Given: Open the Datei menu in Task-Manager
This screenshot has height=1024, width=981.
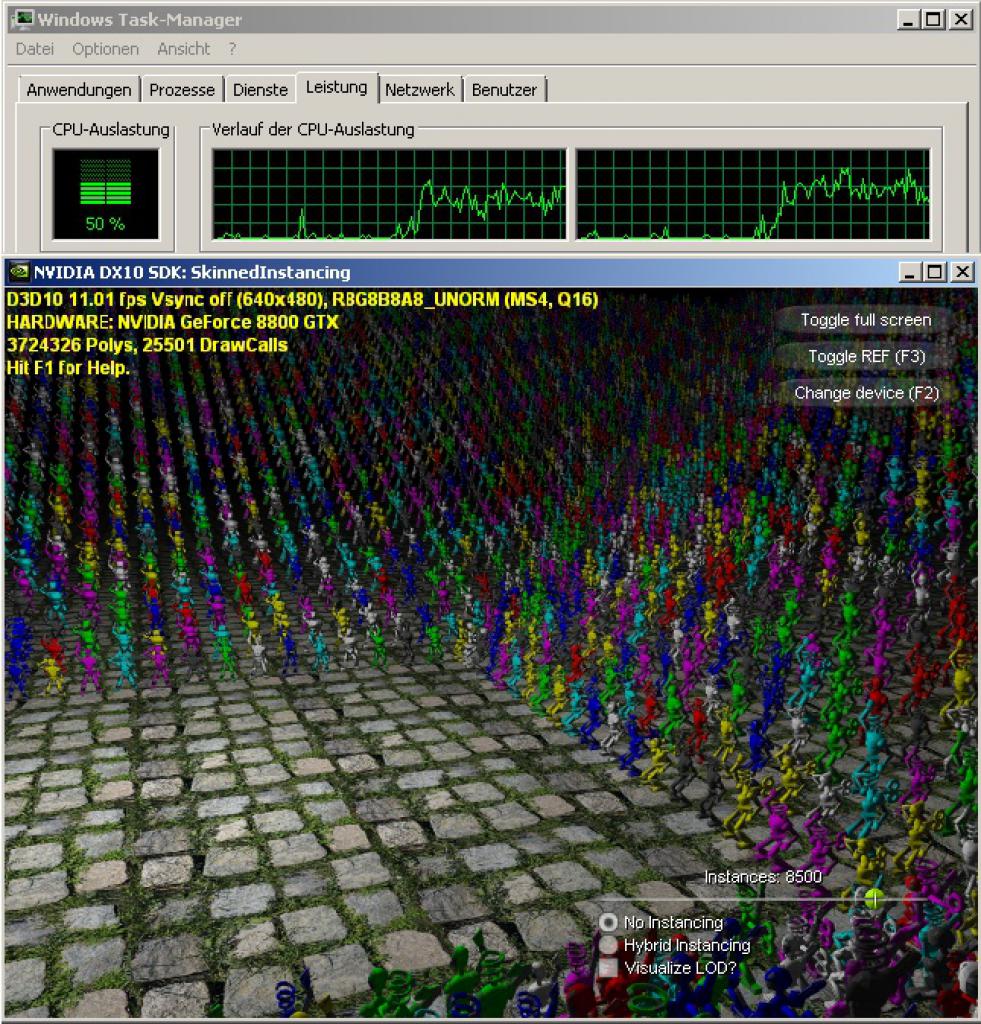Looking at the screenshot, I should coord(35,49).
